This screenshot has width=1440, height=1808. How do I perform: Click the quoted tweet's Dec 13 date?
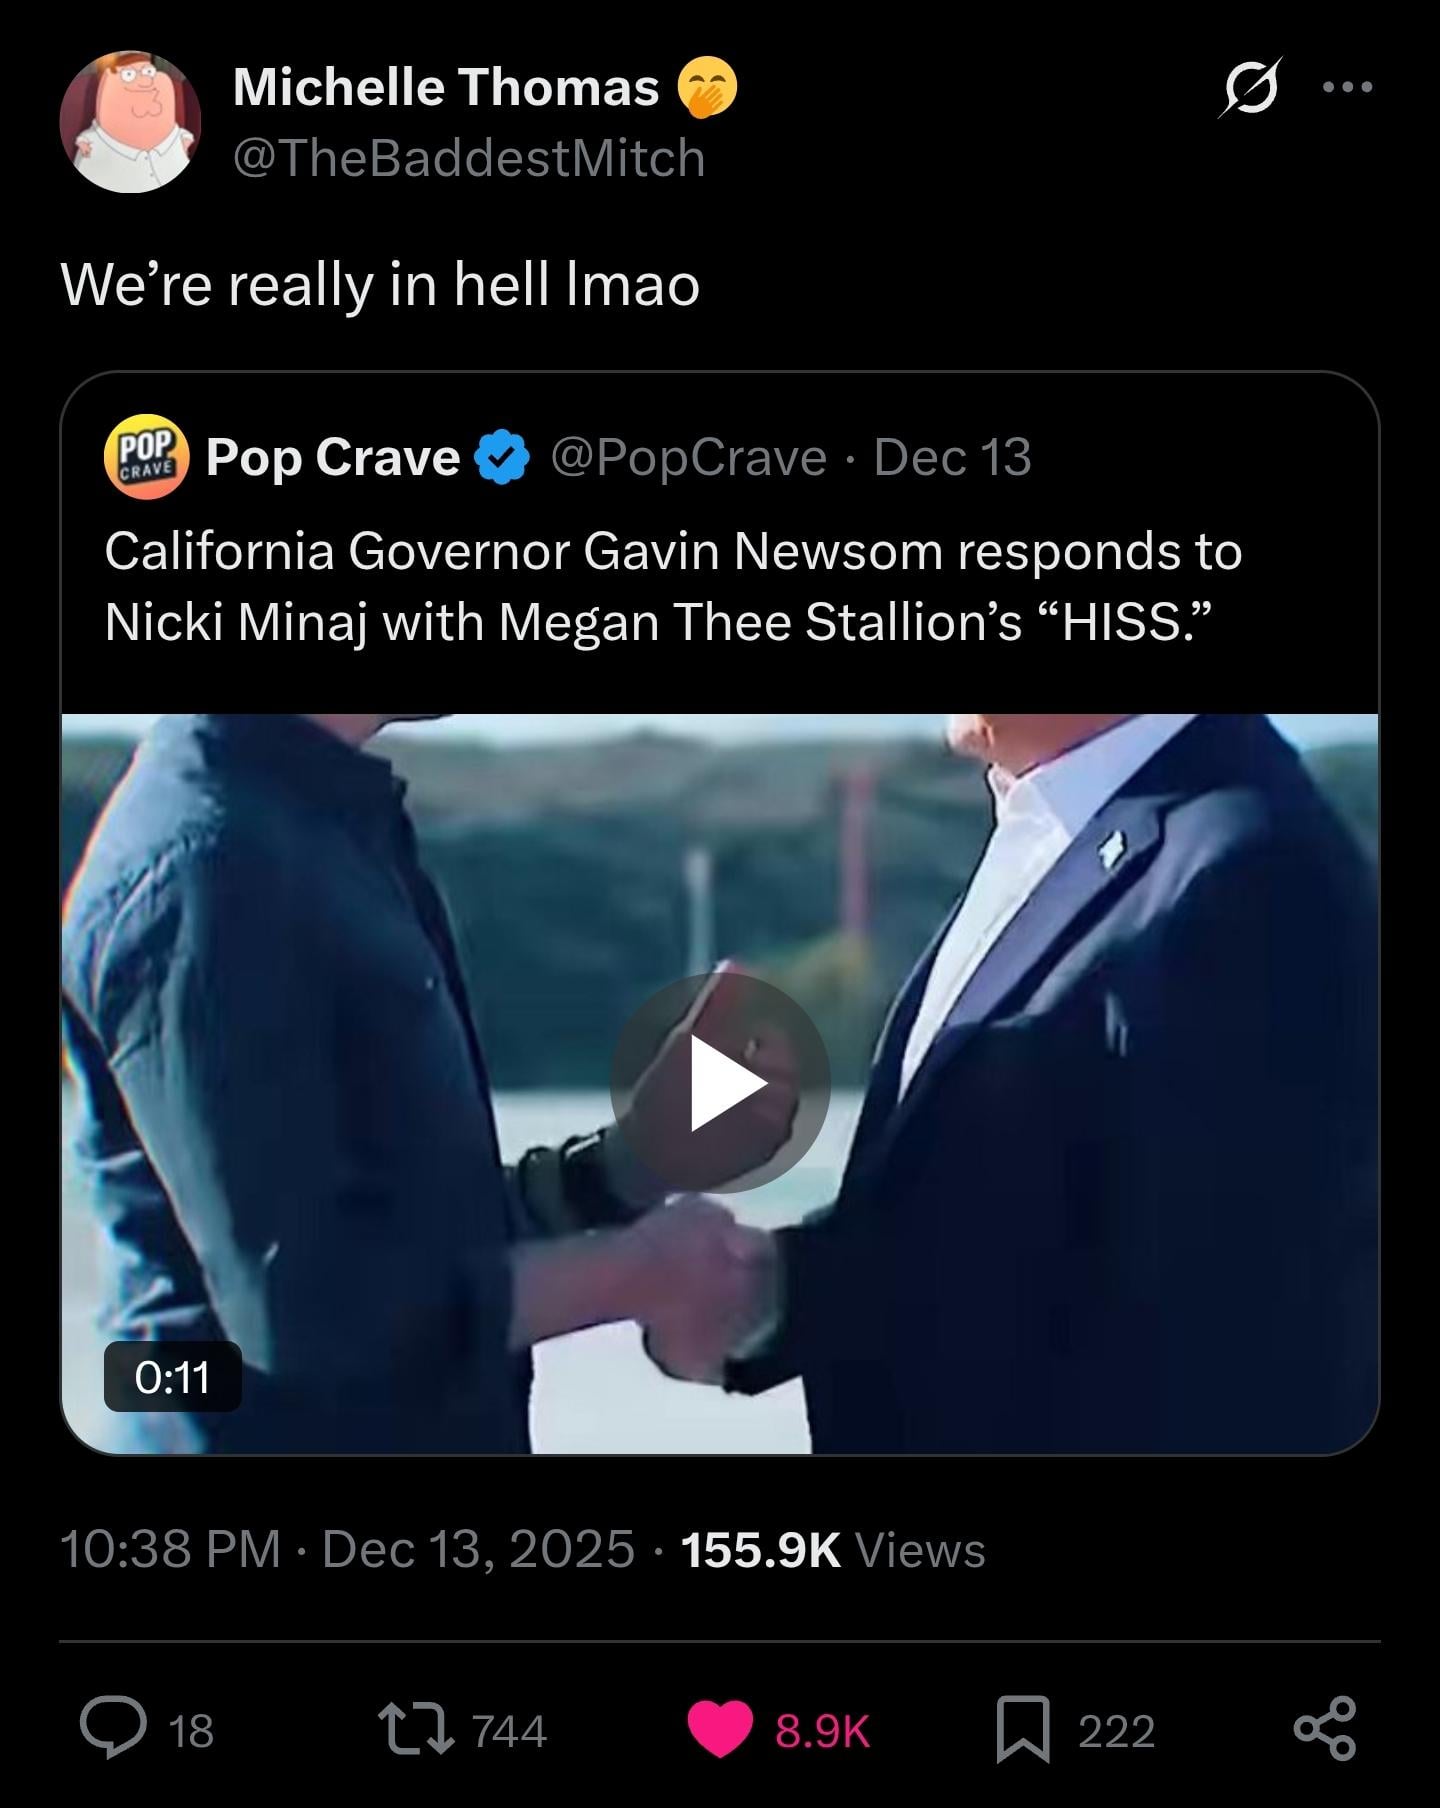952,457
